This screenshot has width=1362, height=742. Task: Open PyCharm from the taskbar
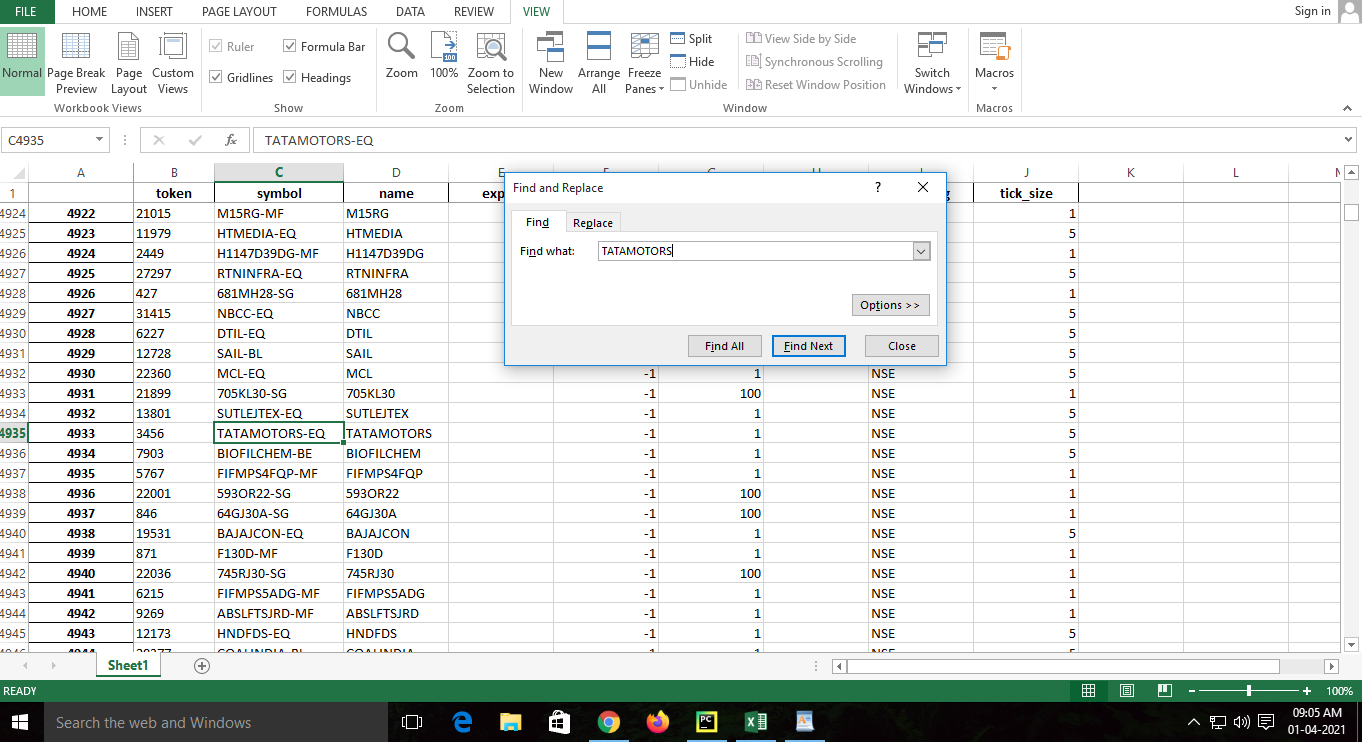pyautogui.click(x=706, y=722)
